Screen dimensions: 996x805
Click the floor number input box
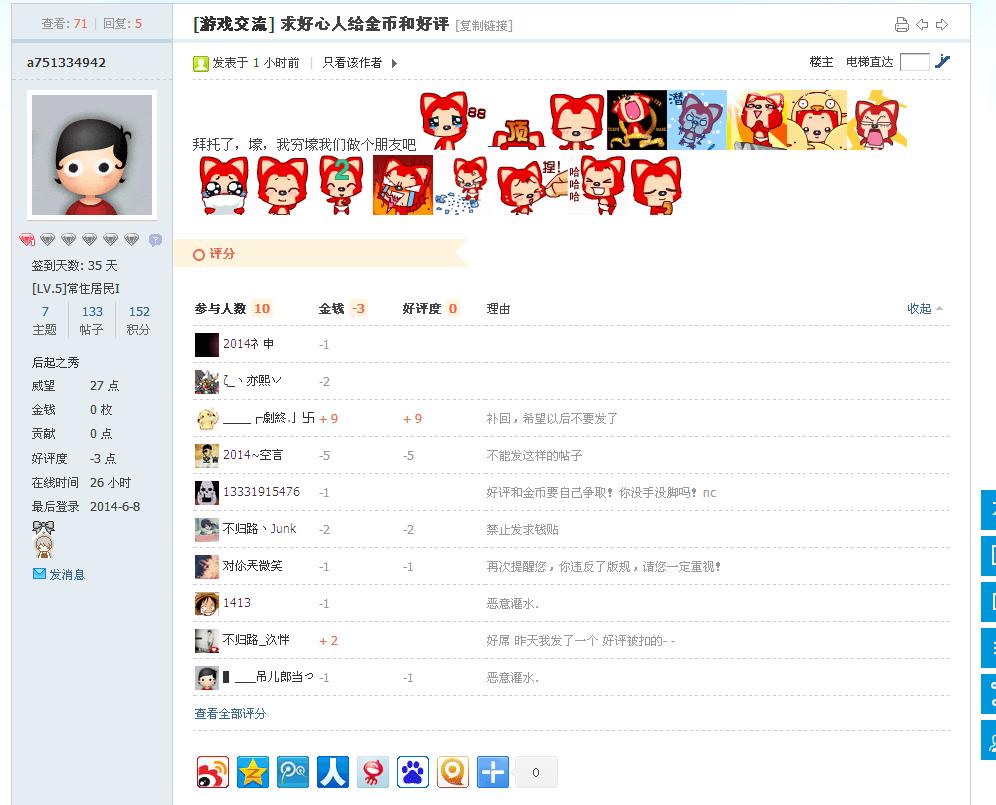[x=915, y=62]
